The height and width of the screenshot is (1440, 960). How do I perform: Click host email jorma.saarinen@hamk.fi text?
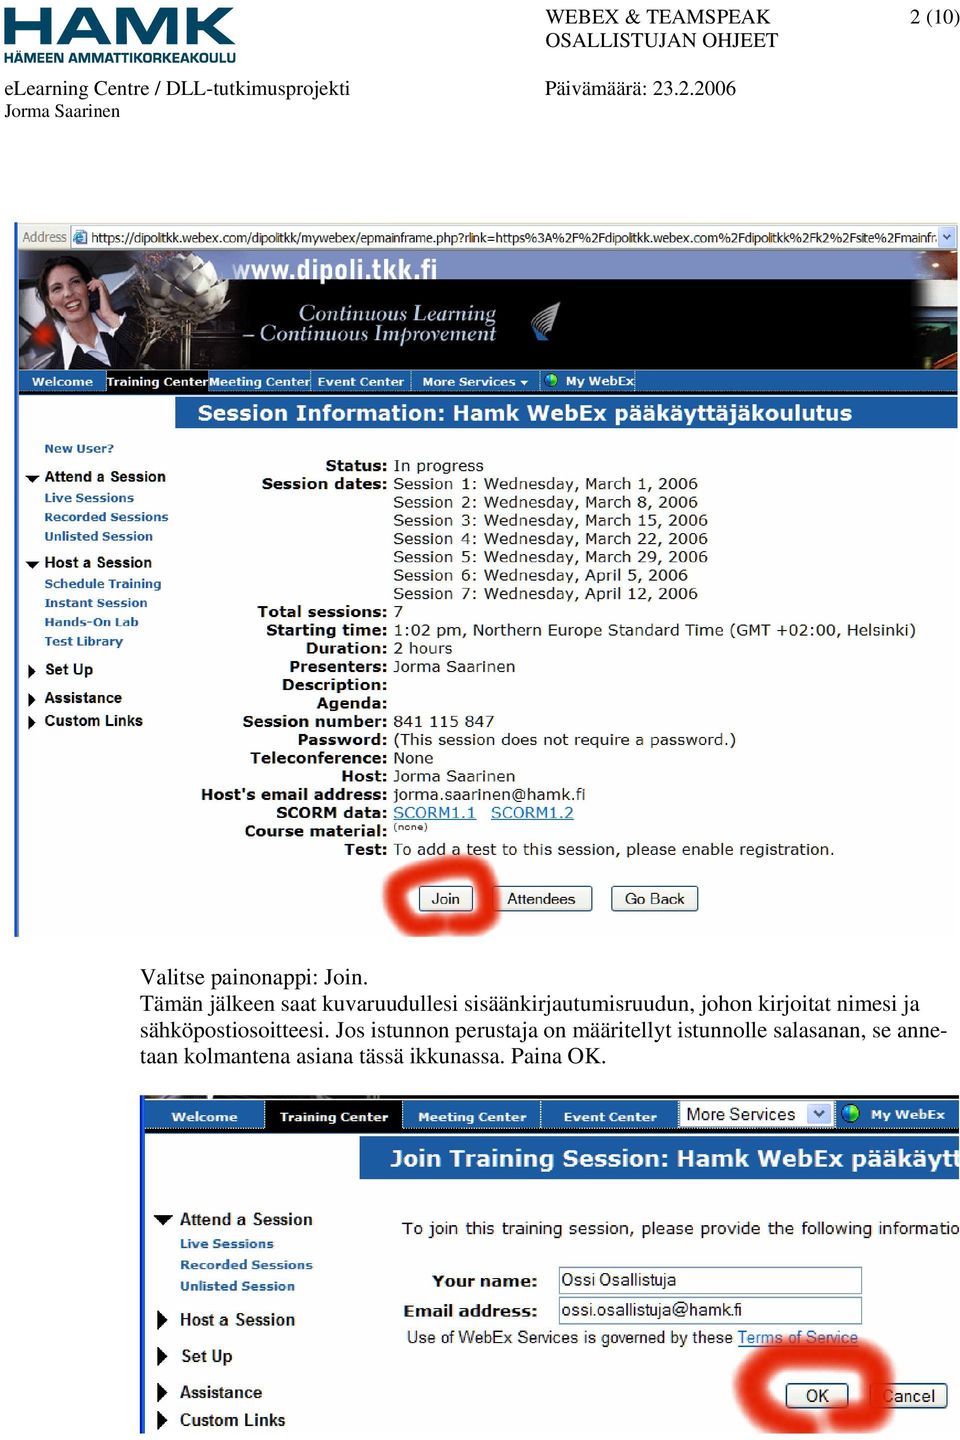489,794
